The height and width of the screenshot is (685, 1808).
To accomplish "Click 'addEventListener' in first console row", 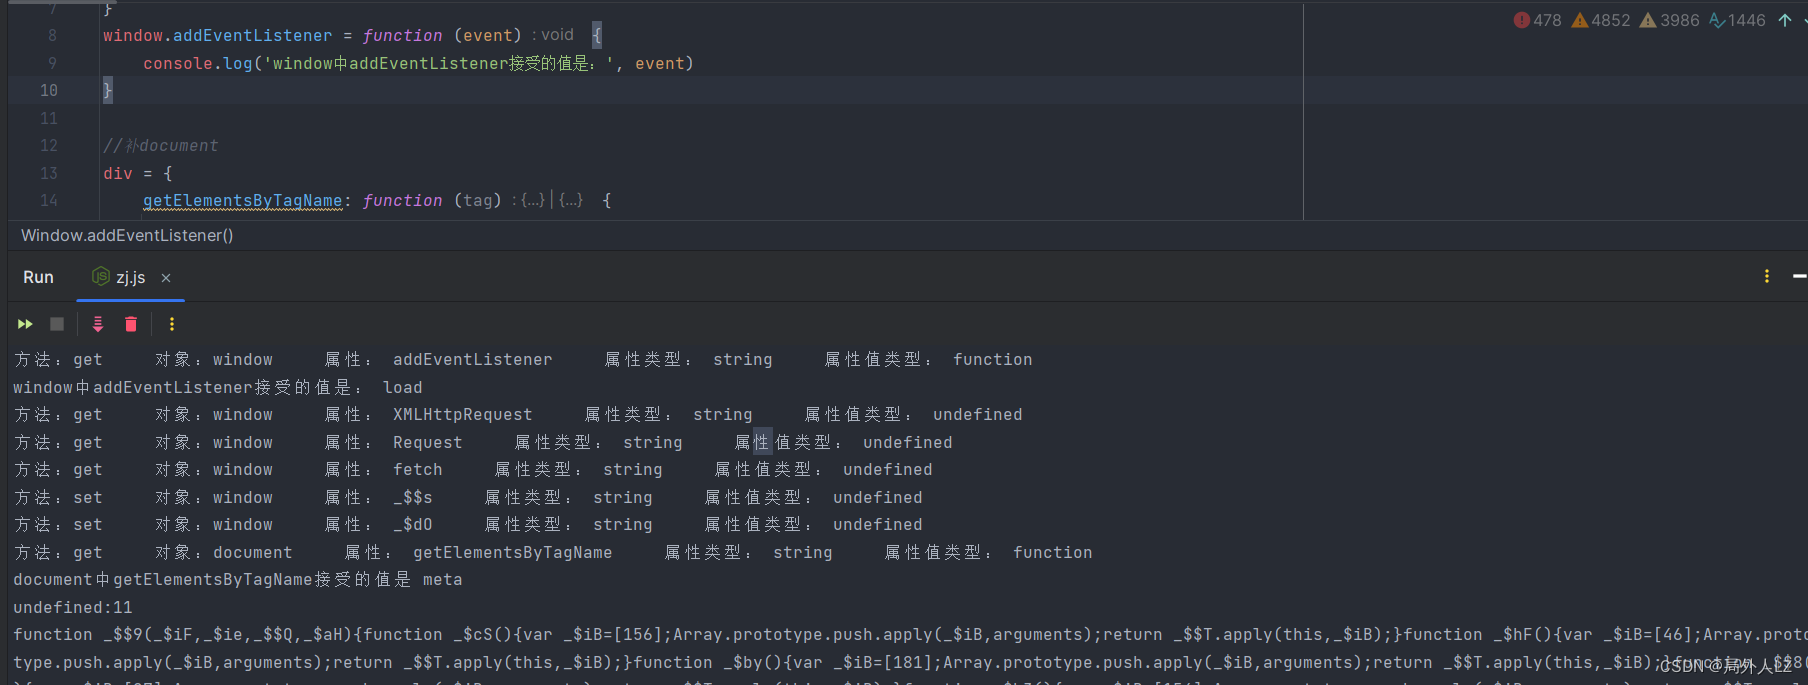I will click(472, 359).
